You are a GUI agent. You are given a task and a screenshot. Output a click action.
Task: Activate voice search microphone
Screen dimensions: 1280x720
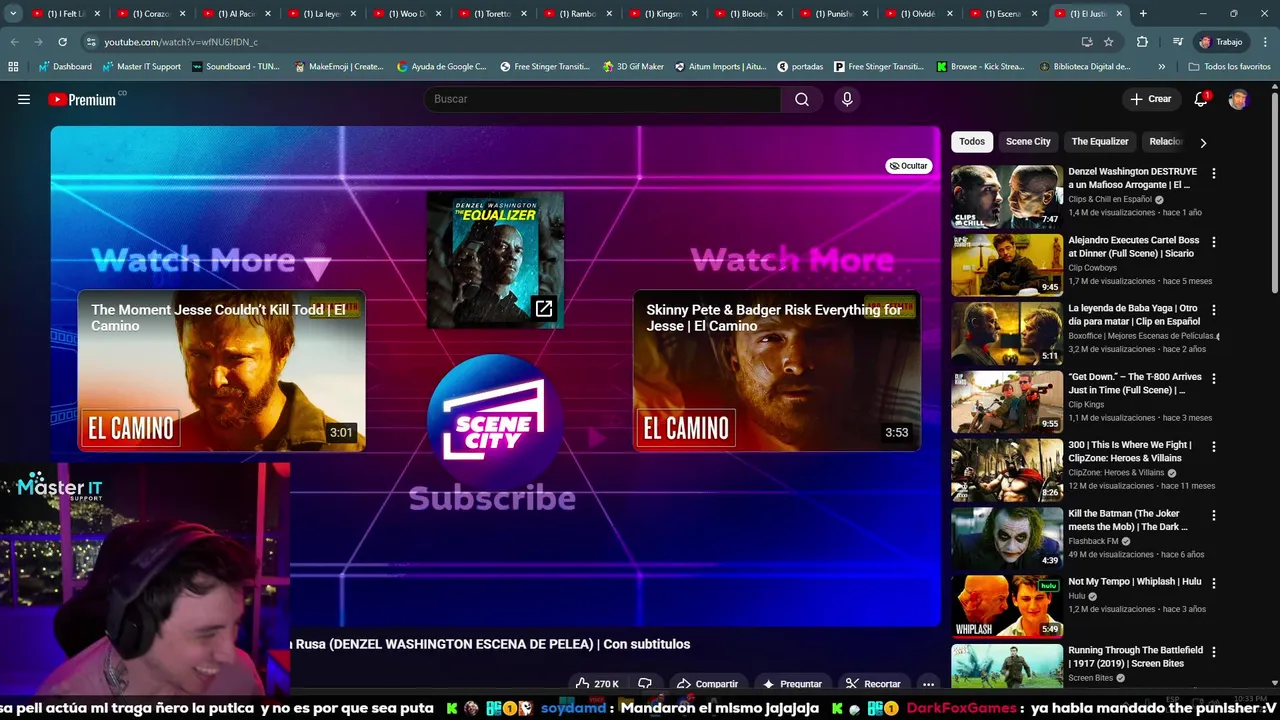click(x=847, y=99)
